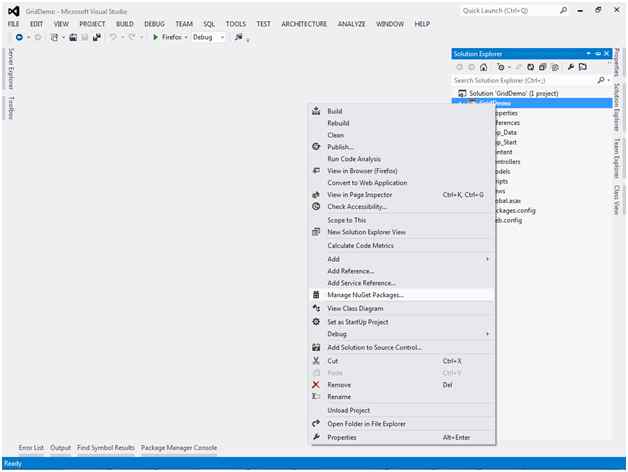Screen dimensions: 628x472
Task: Click the Open Folder arrow icon
Action: [316, 424]
